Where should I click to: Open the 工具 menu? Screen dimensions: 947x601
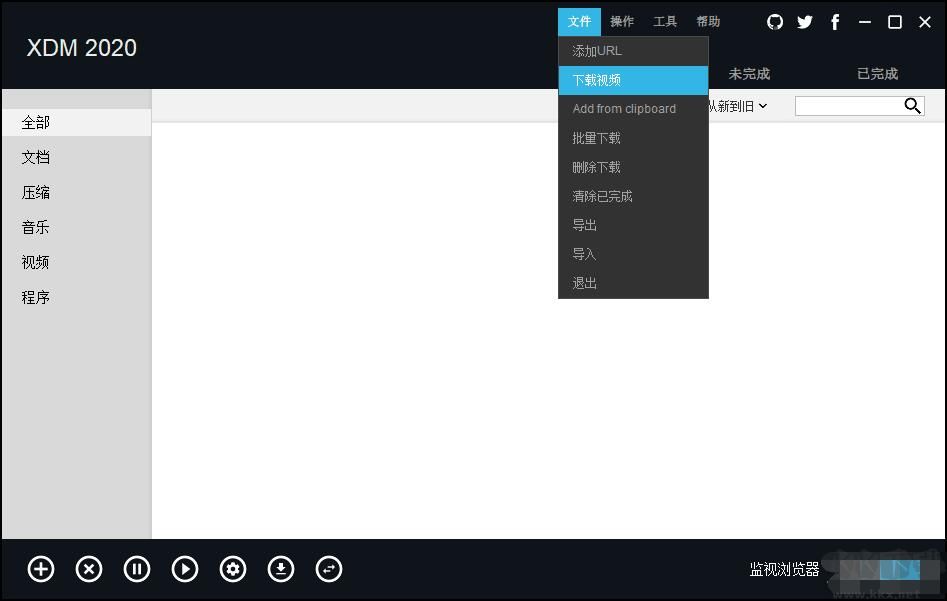point(665,21)
